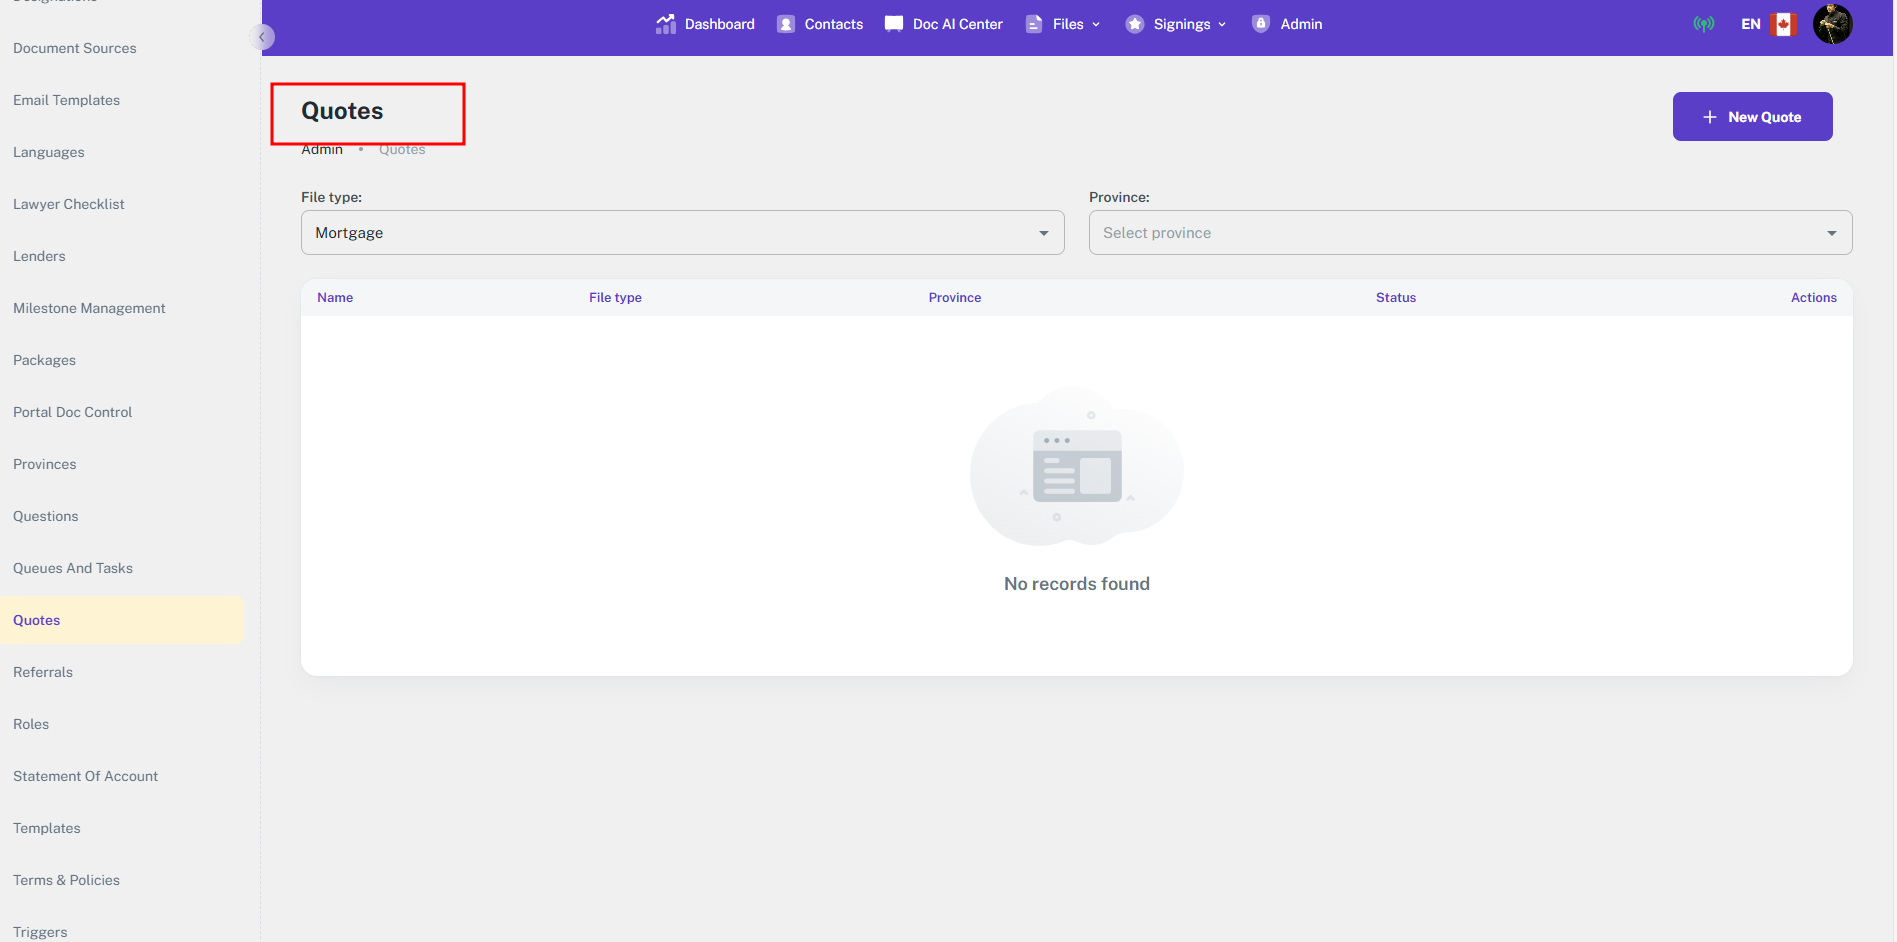Screen dimensions: 1897x942
Task: Click the Actions column header
Action: [x=1814, y=298]
